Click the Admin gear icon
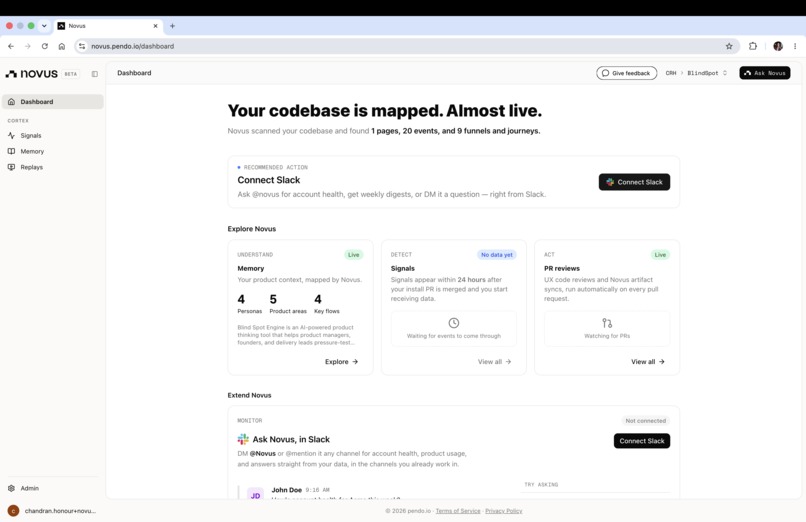Image resolution: width=806 pixels, height=522 pixels. pyautogui.click(x=11, y=488)
